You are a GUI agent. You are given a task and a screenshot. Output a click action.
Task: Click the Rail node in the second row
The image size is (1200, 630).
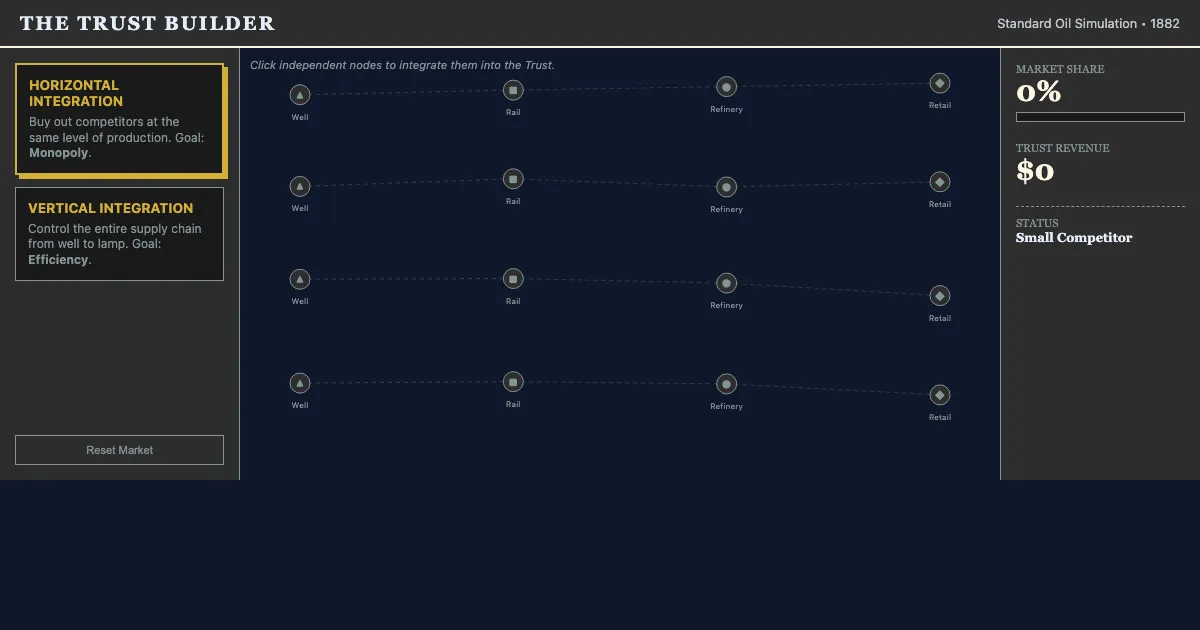[x=513, y=179]
